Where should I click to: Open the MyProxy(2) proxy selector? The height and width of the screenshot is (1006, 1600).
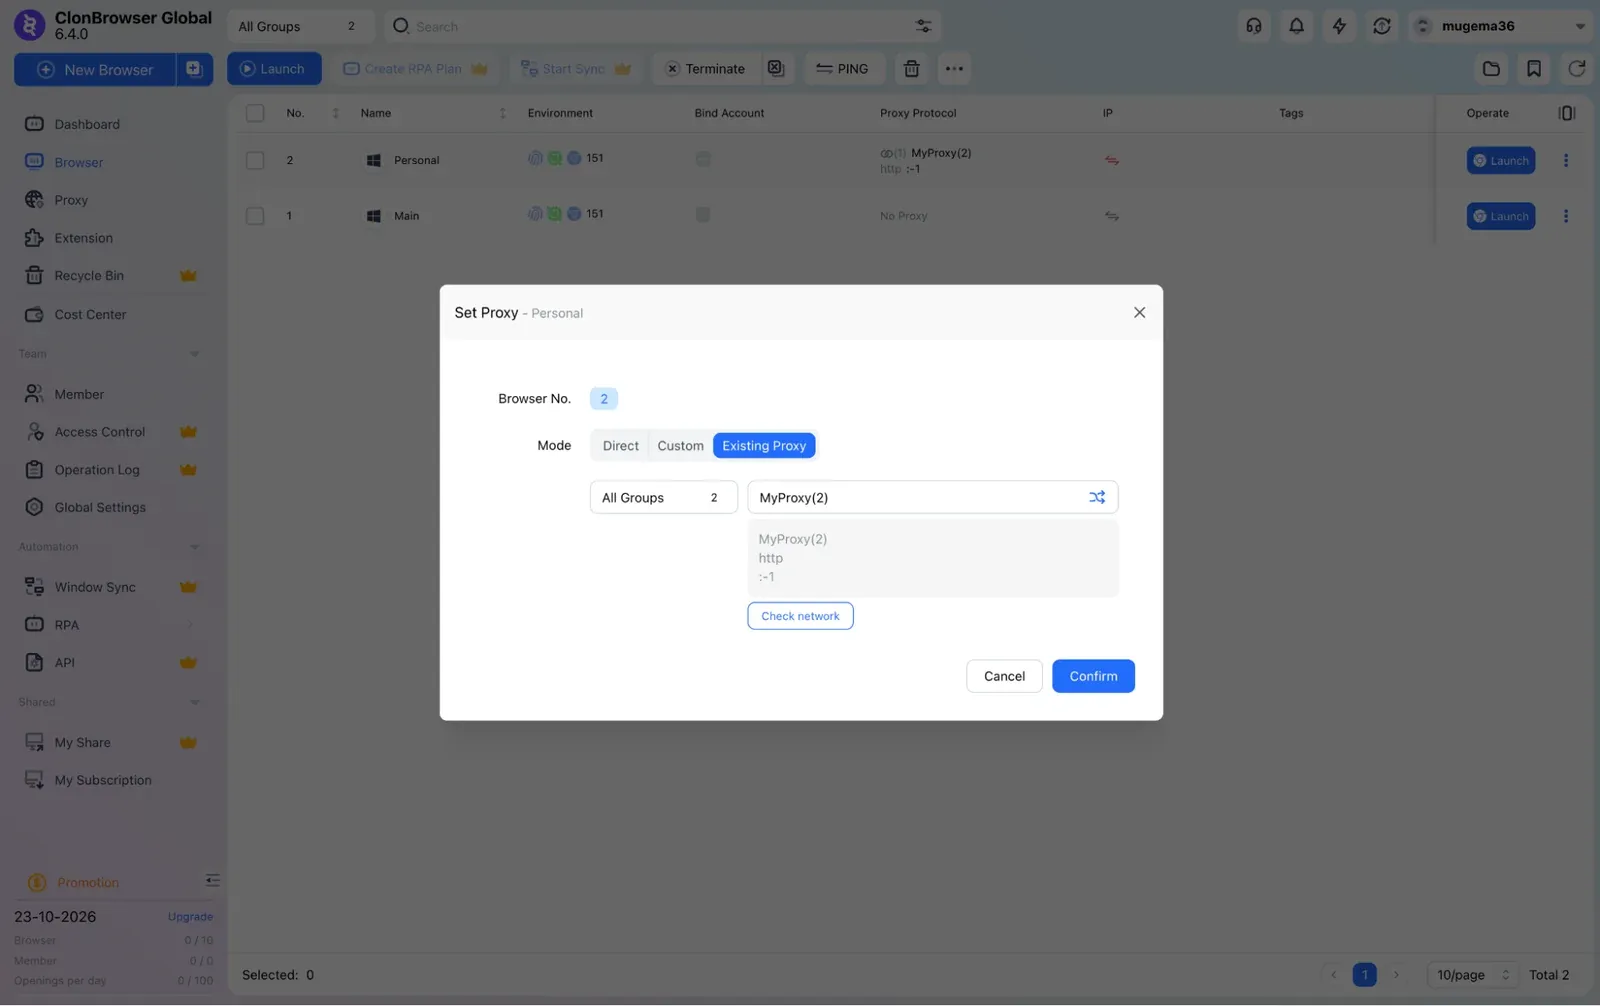tap(932, 497)
